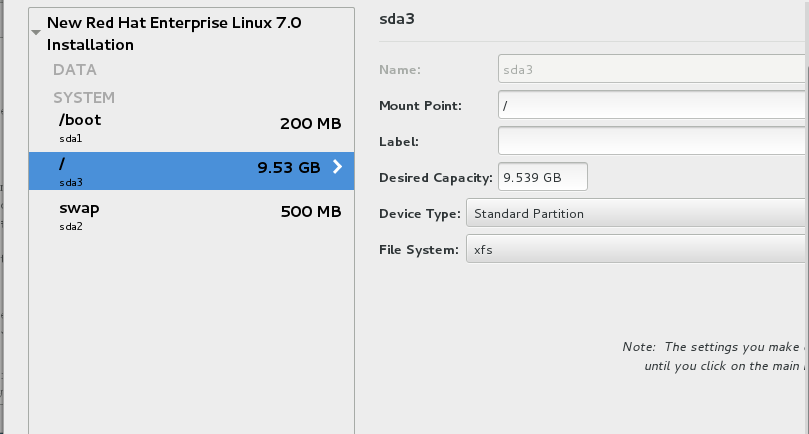Click the Desired Capacity label
Image resolution: width=809 pixels, height=434 pixels.
pyautogui.click(x=435, y=178)
